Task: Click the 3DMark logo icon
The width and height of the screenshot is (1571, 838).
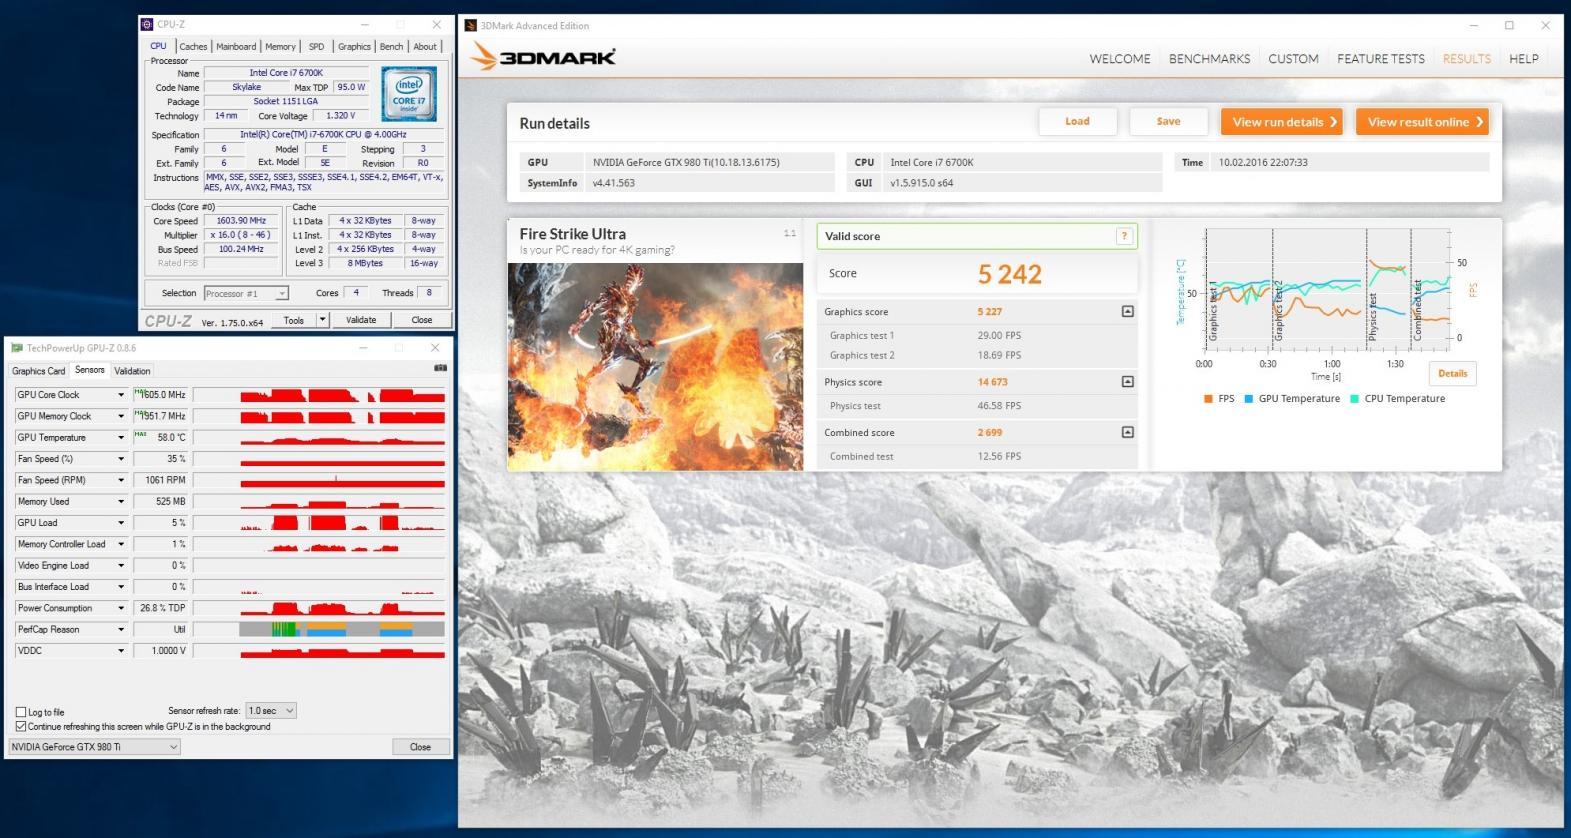Action: click(483, 57)
